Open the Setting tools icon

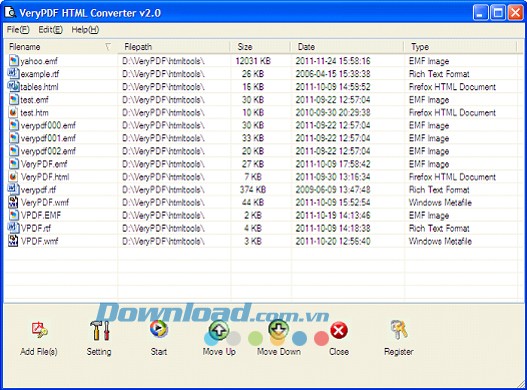point(100,330)
